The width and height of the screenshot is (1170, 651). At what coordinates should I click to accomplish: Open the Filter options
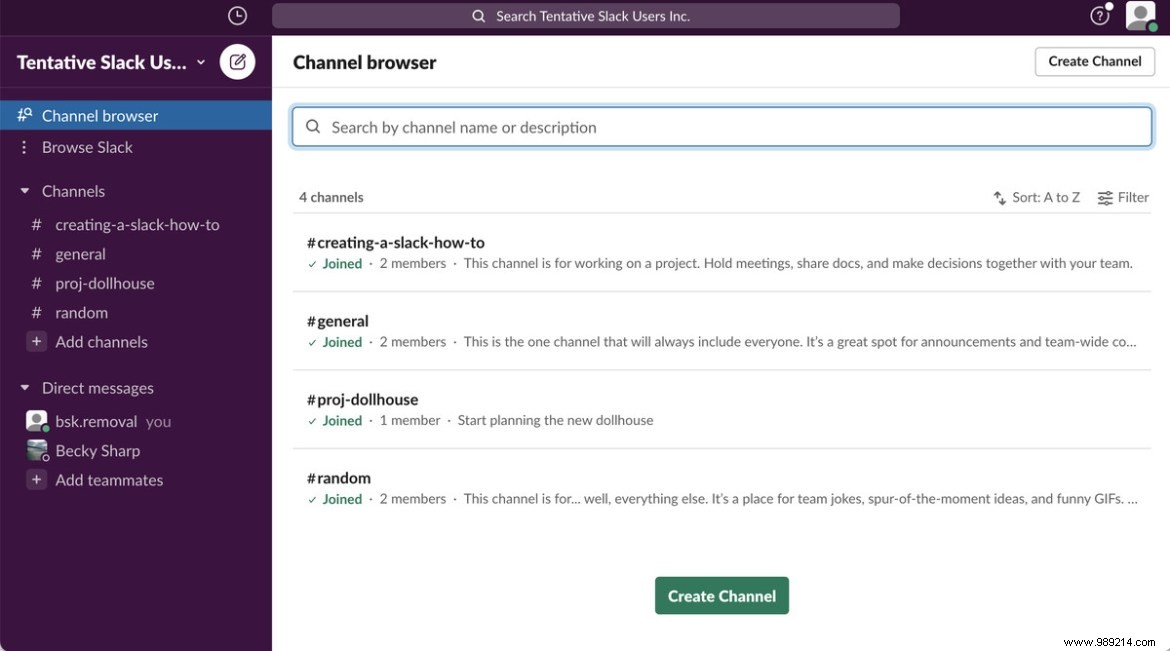pos(1123,197)
